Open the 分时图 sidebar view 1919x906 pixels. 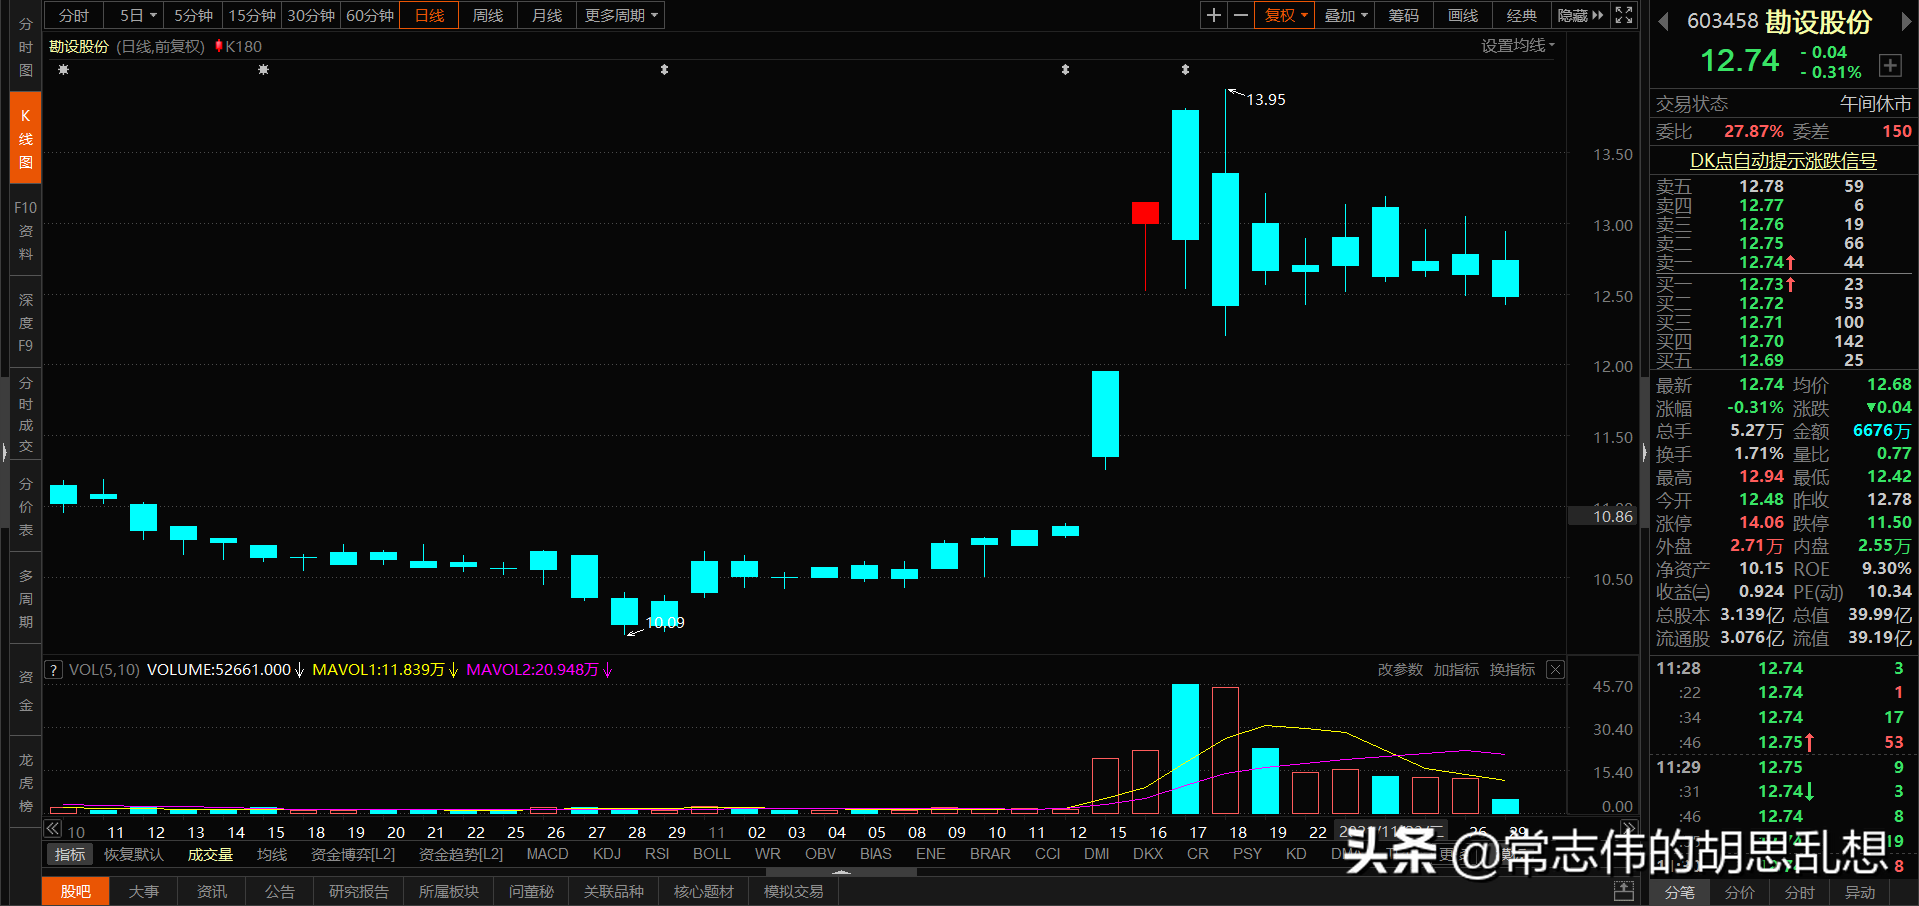pos(26,47)
